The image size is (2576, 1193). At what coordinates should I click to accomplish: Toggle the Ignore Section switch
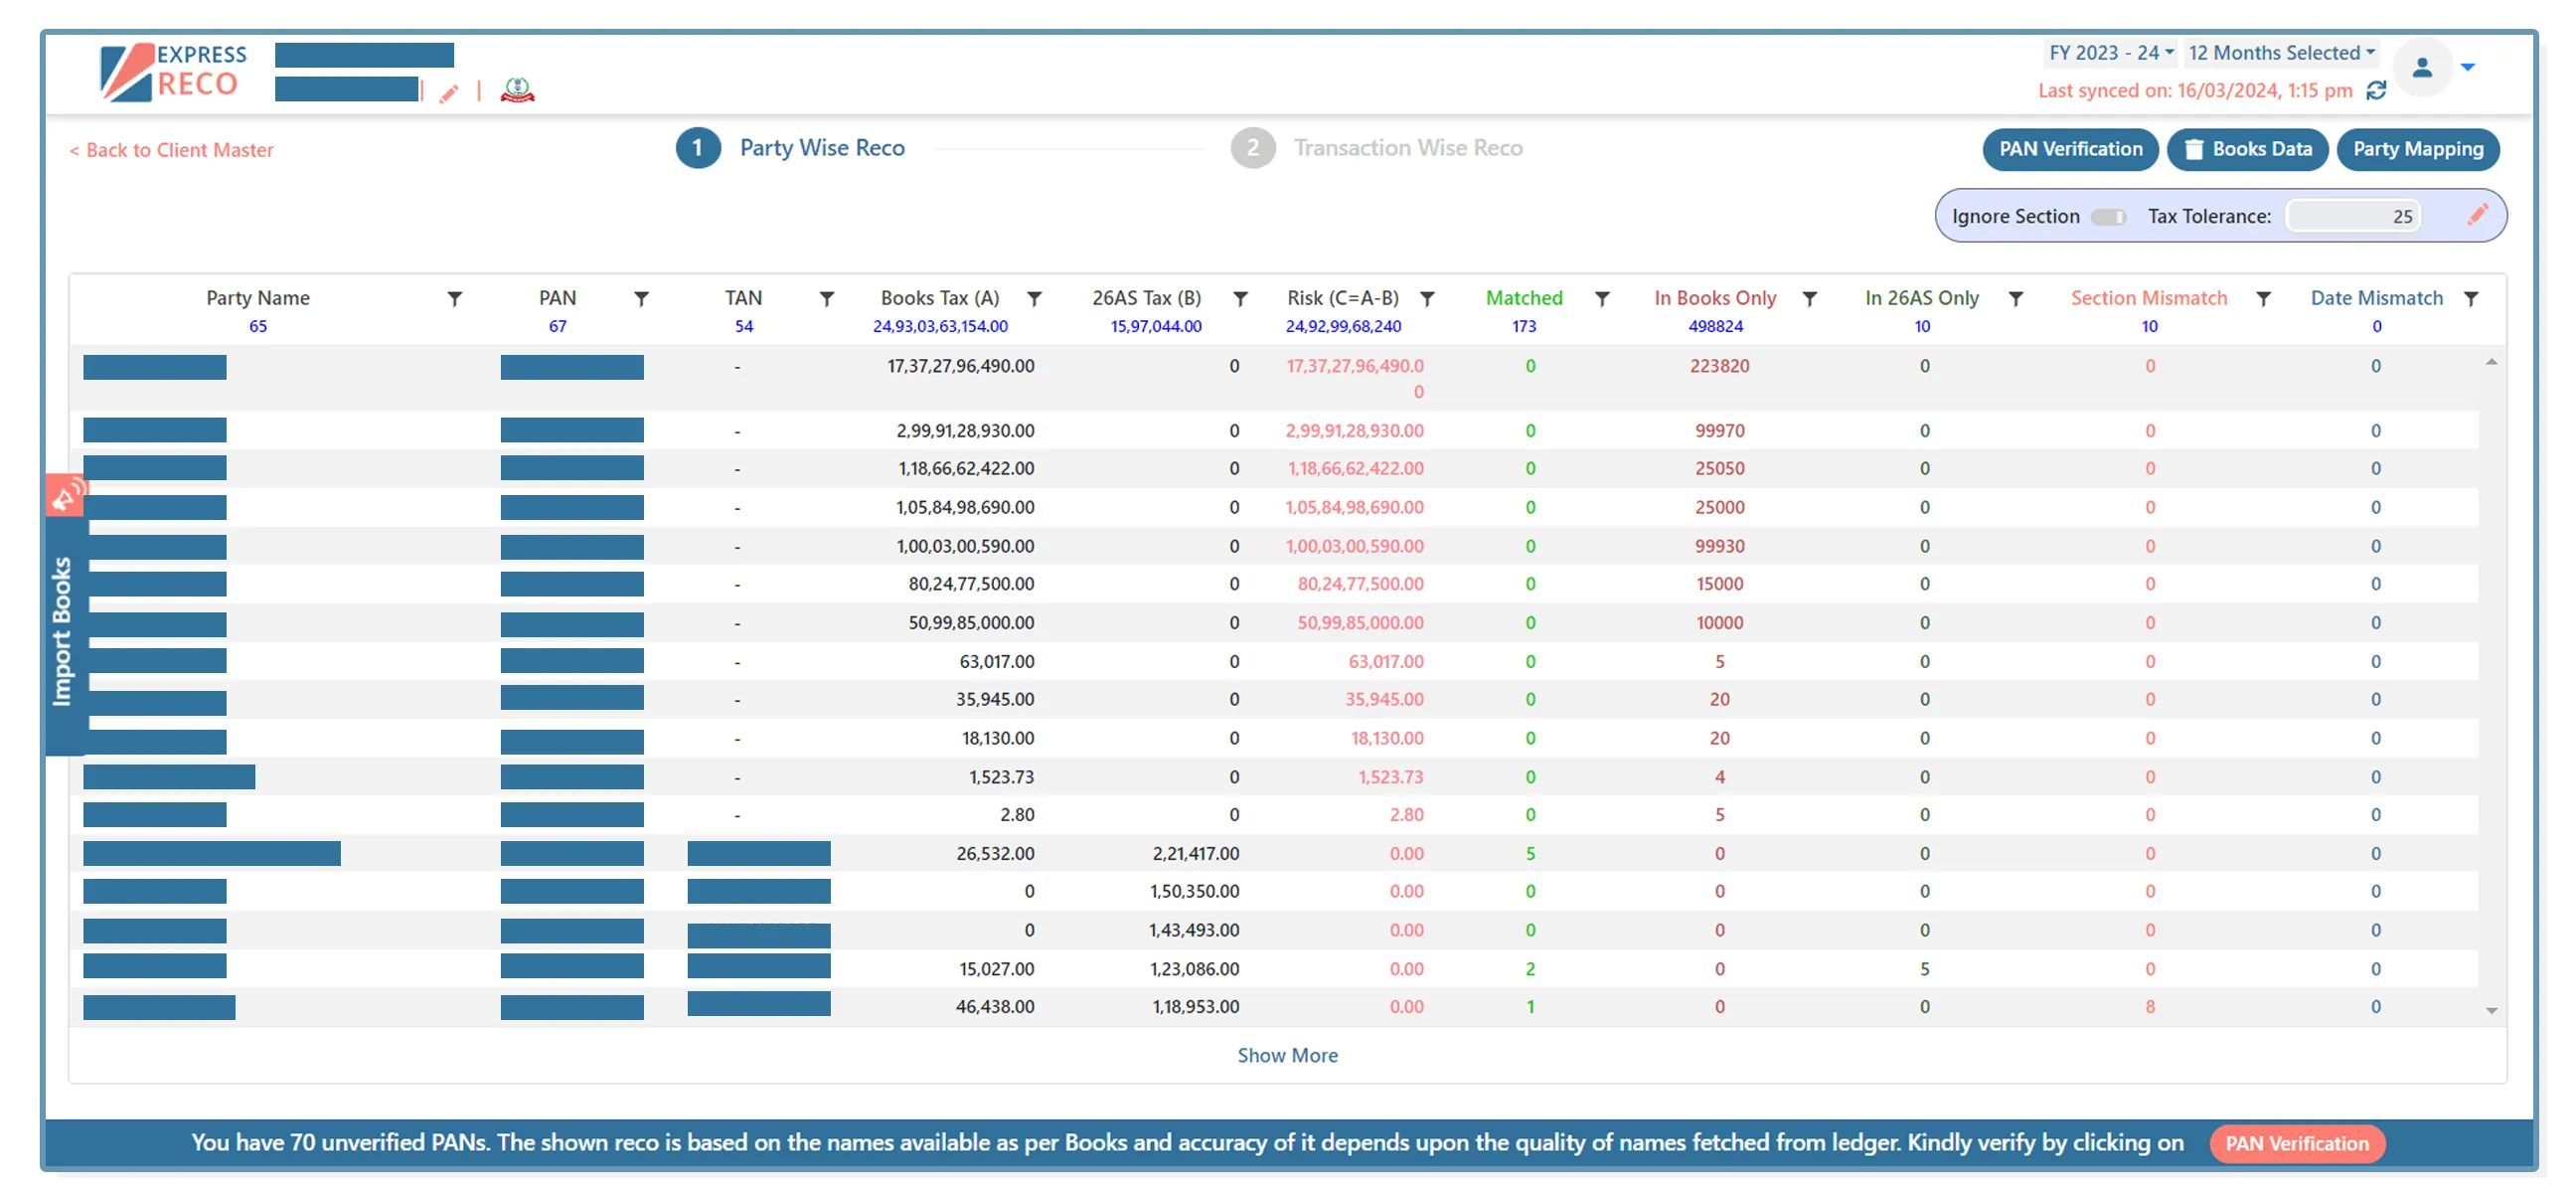coord(2108,217)
